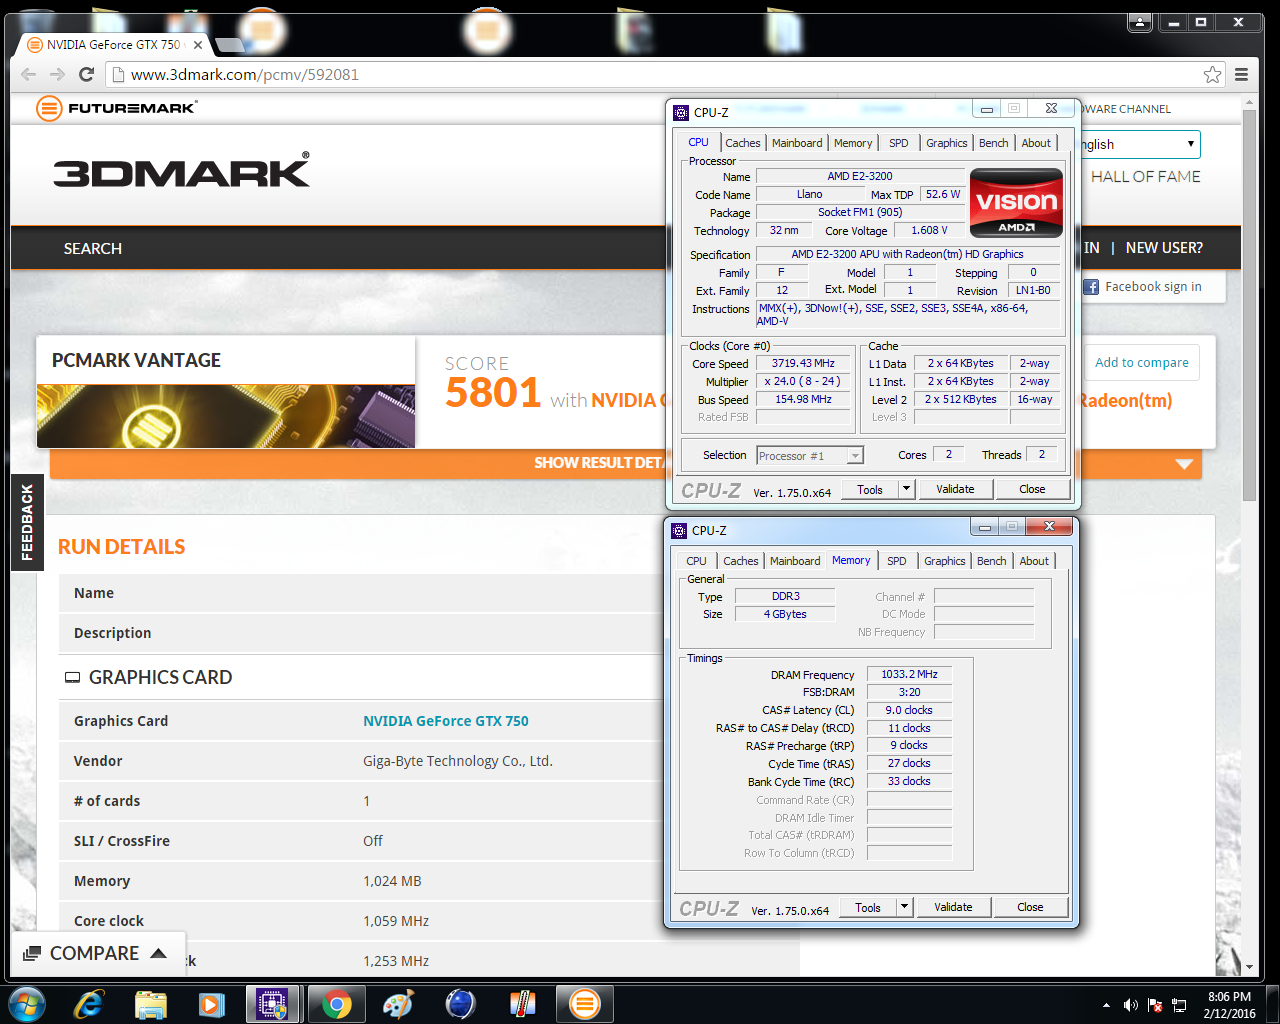Image resolution: width=1280 pixels, height=1024 pixels.
Task: Click the Futuremark logo
Action: point(116,108)
